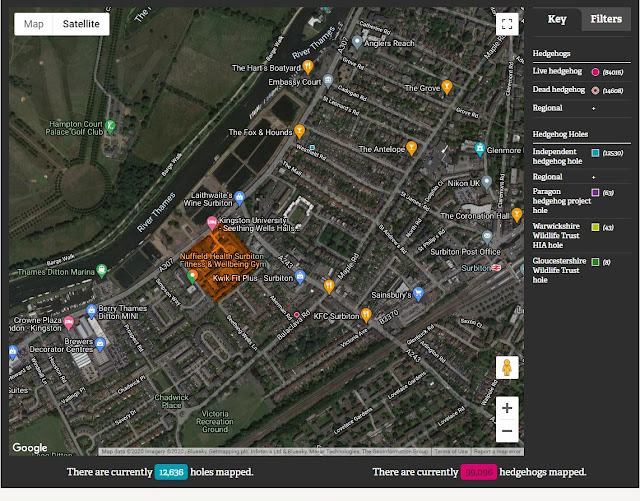Click the live hedgehog dot on Balaclava Rd

point(297,314)
